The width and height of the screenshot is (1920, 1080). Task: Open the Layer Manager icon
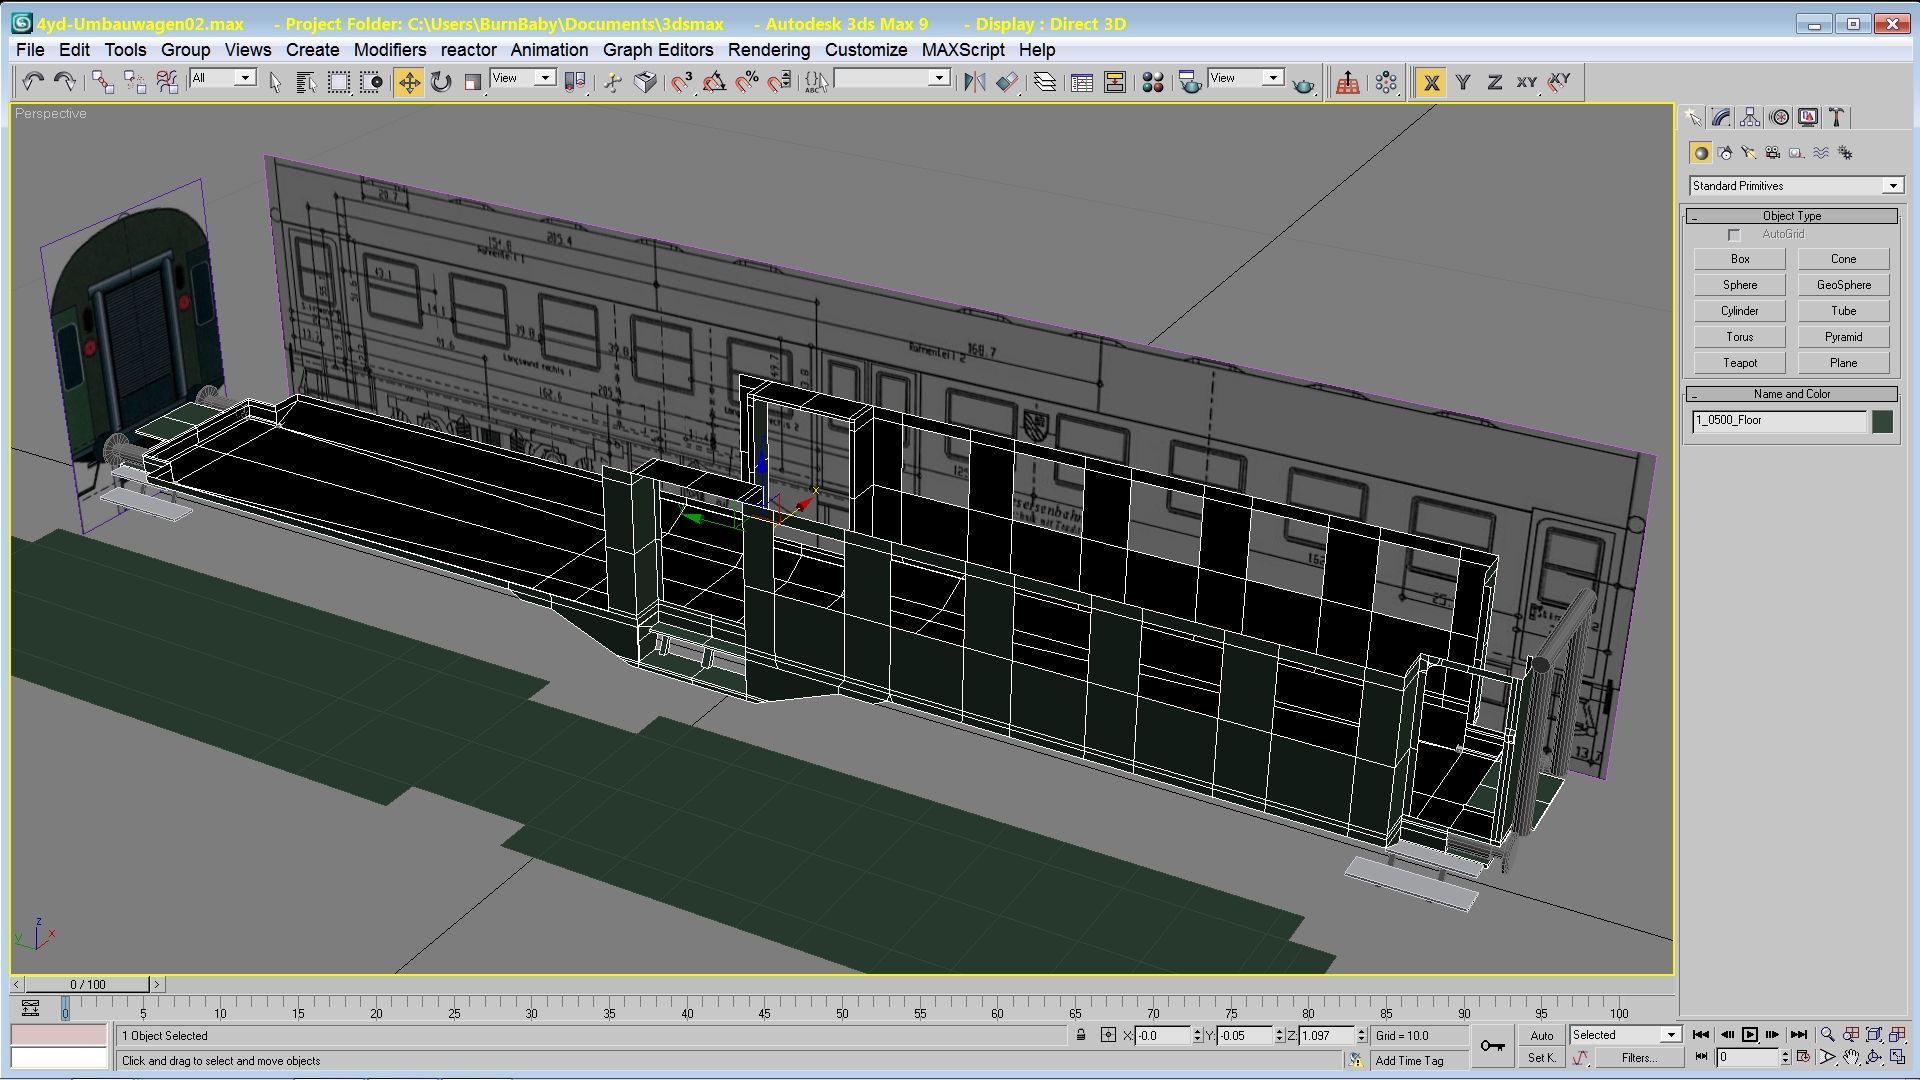click(1045, 82)
